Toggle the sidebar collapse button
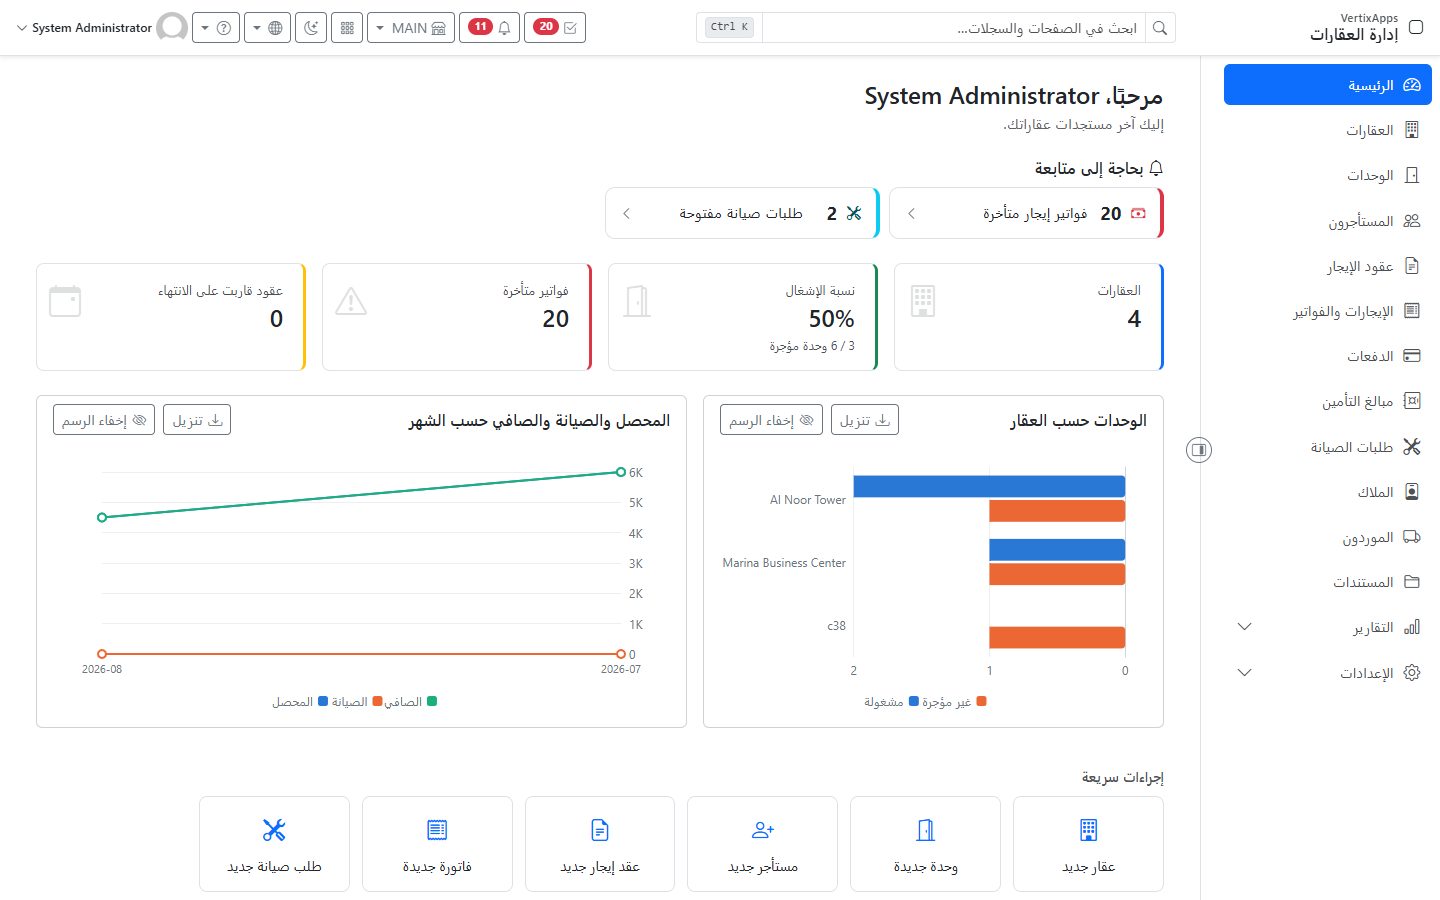Screen dimensions: 1440x900 [1199, 450]
